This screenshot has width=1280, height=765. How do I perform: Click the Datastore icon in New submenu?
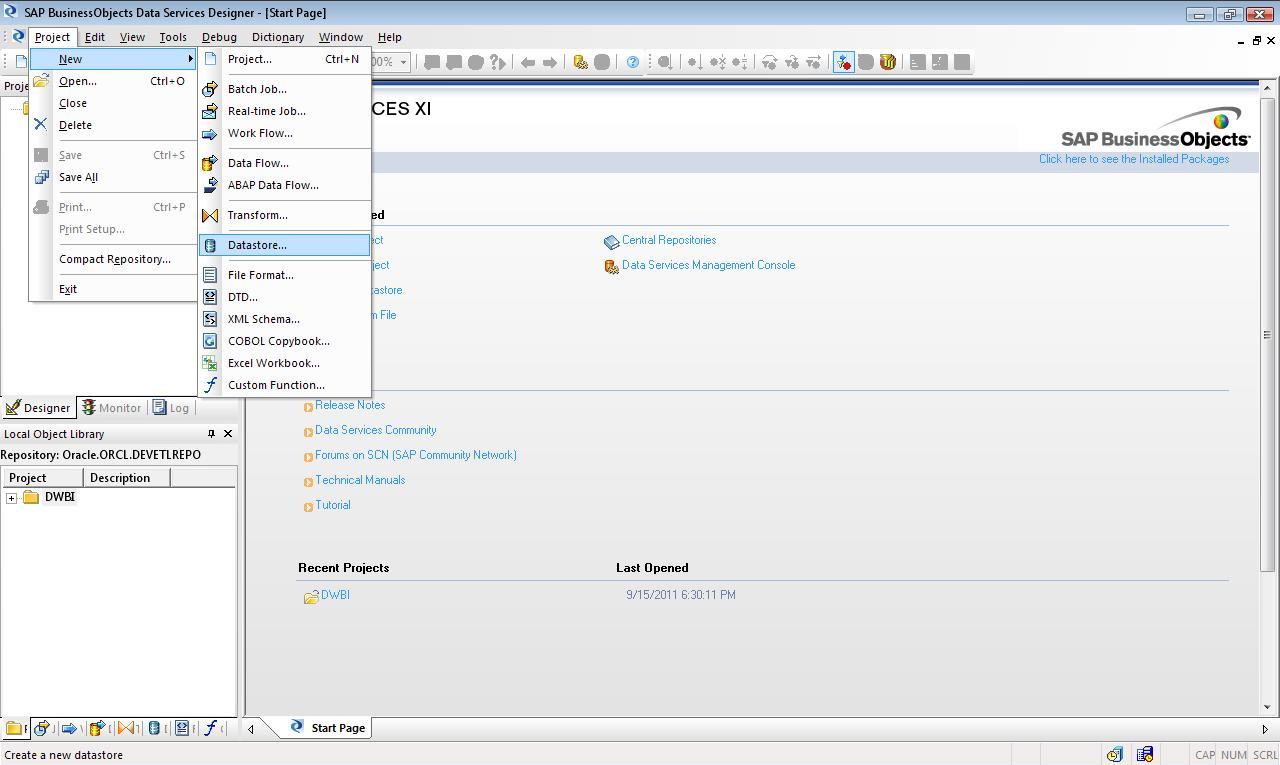[210, 245]
